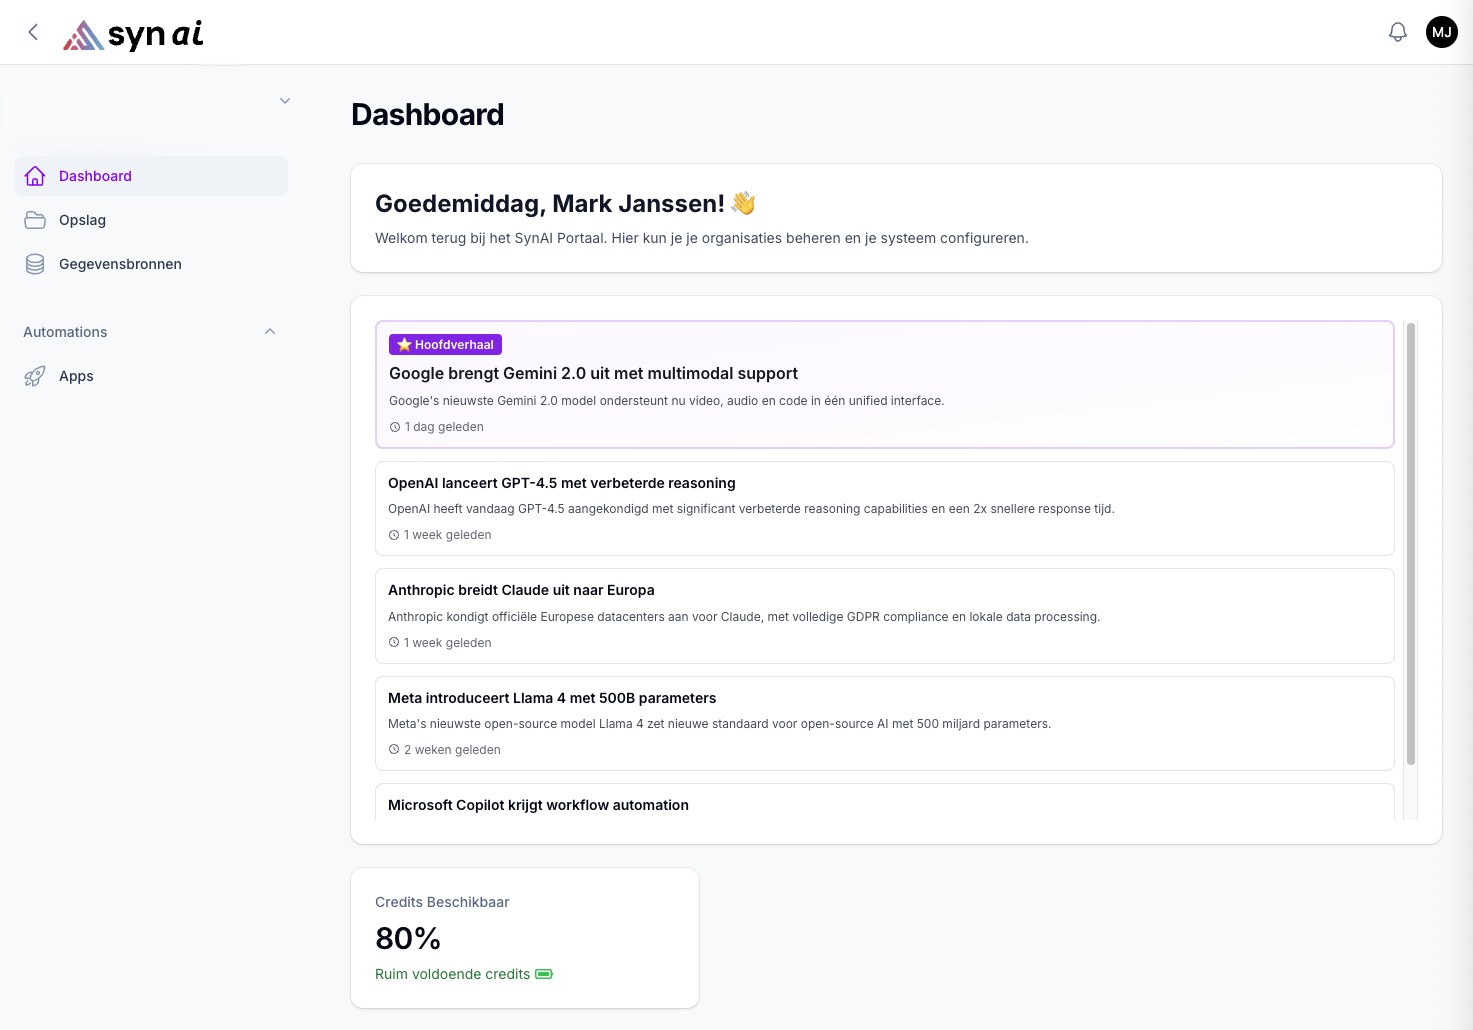The height and width of the screenshot is (1030, 1473).
Task: Open the notifications bell
Action: coord(1398,32)
